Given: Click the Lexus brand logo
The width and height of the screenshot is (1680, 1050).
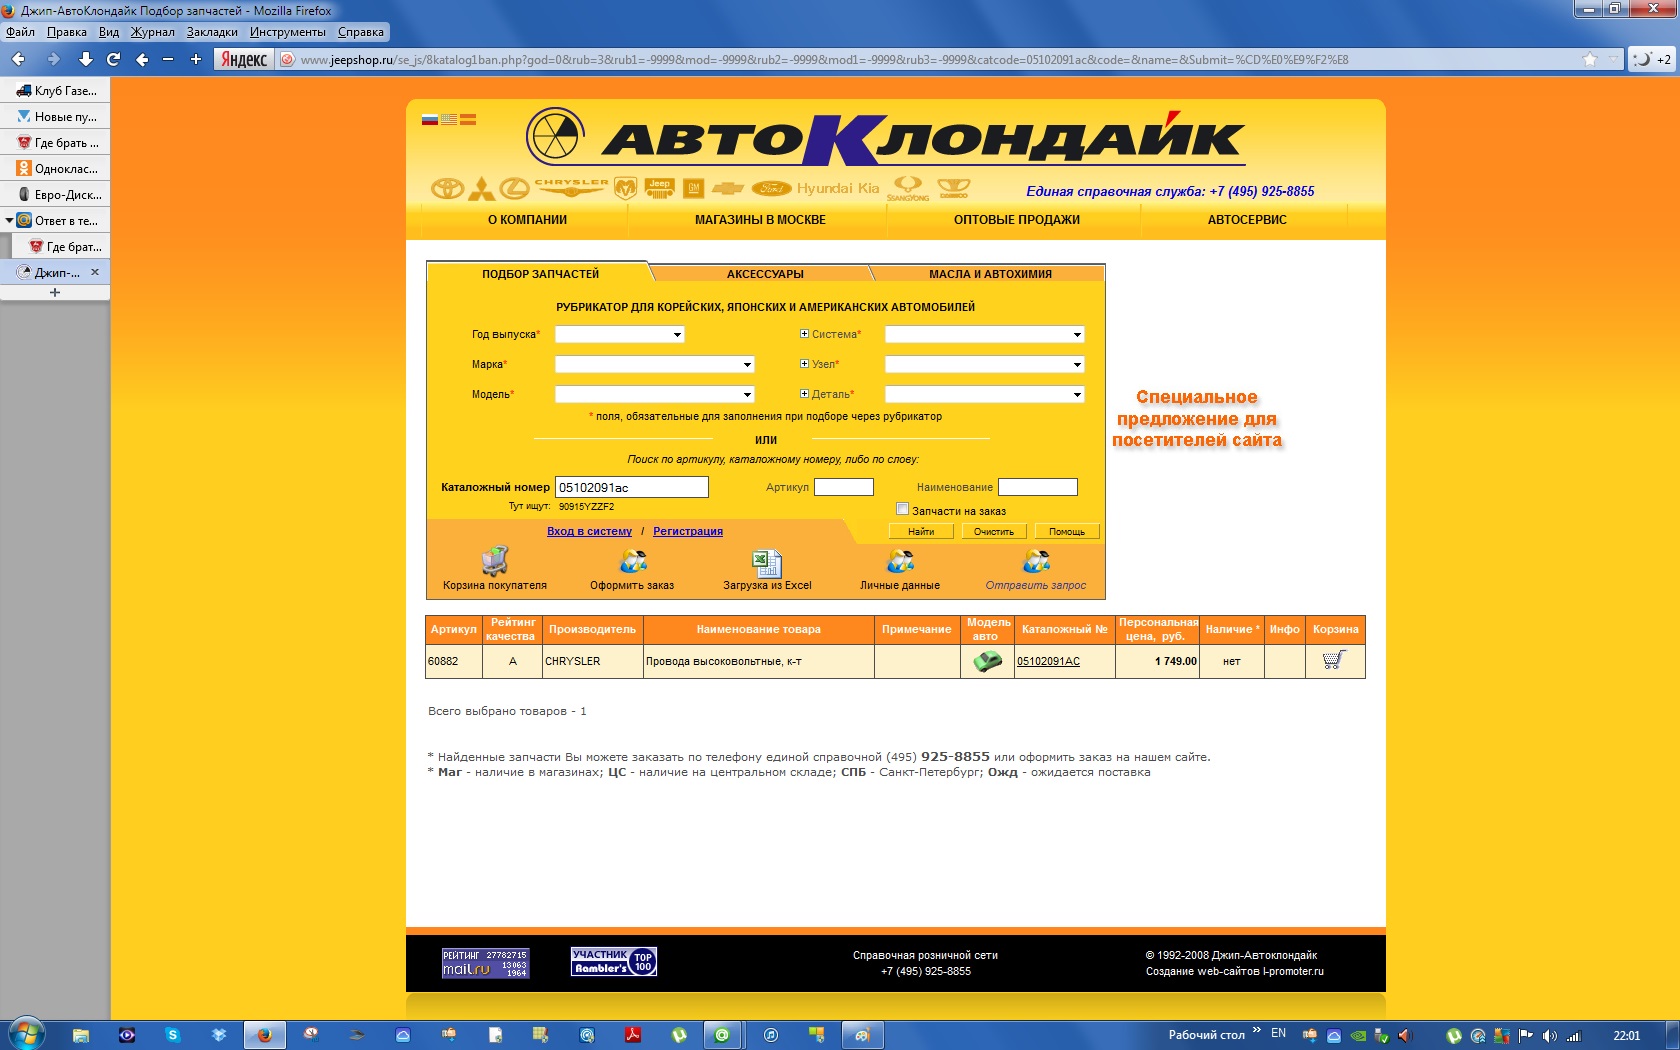Looking at the screenshot, I should click(x=515, y=188).
